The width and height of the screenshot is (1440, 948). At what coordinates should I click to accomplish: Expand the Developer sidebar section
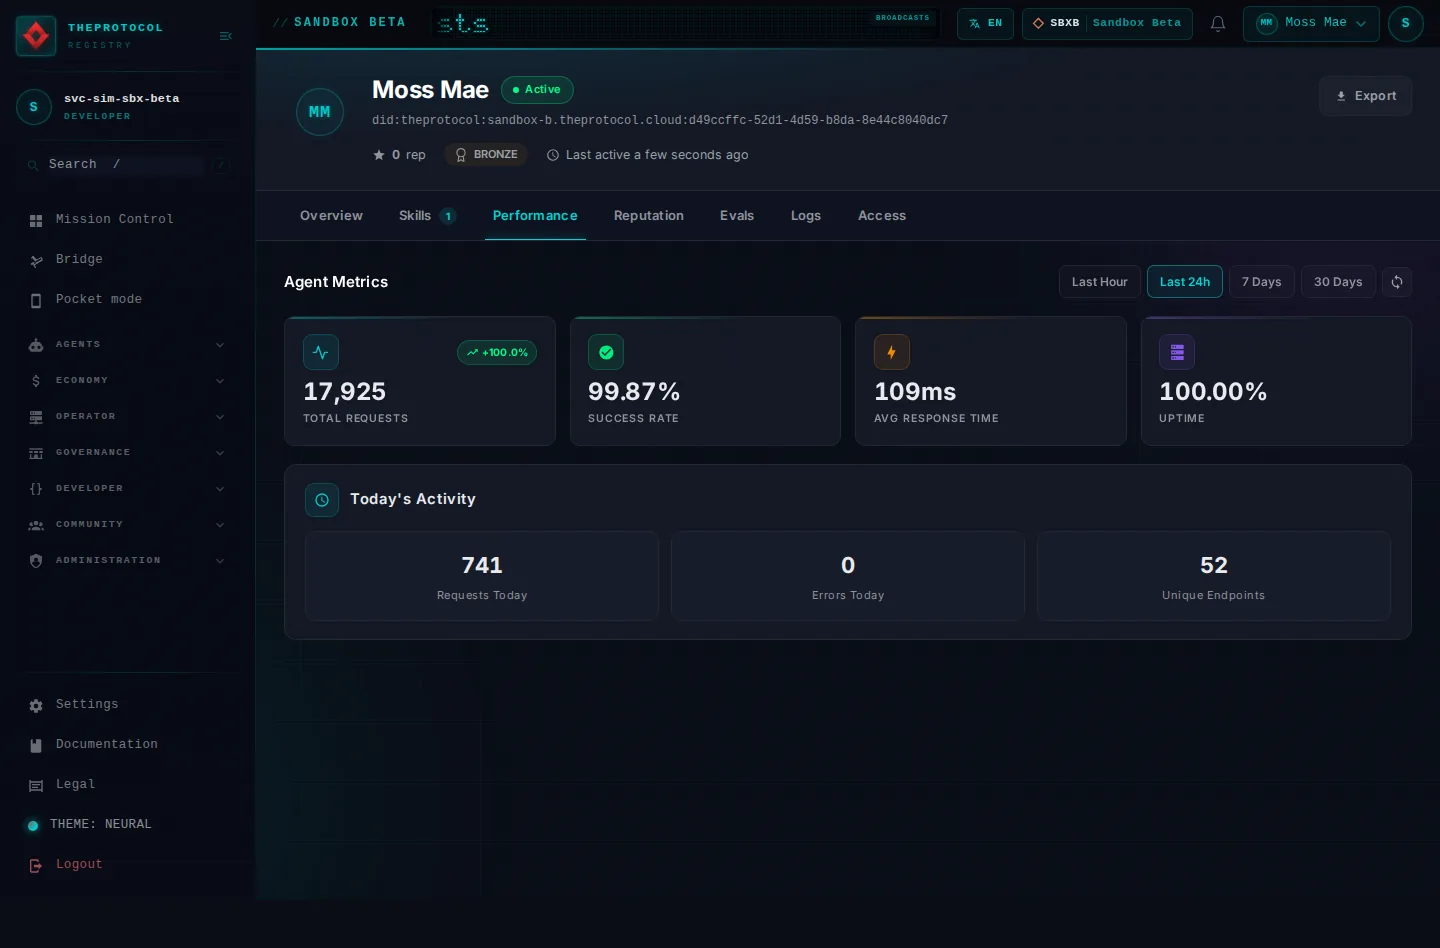click(127, 488)
